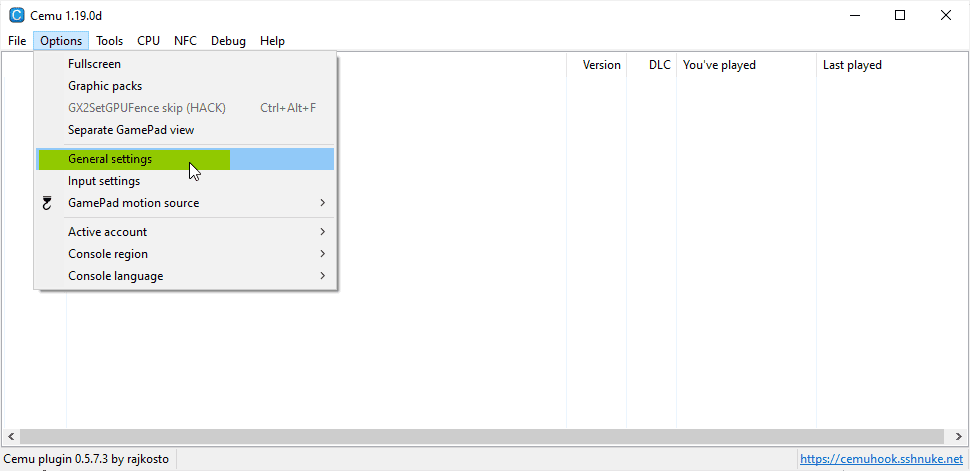Select Fullscreen from Options menu
The height and width of the screenshot is (471, 970).
click(x=94, y=64)
